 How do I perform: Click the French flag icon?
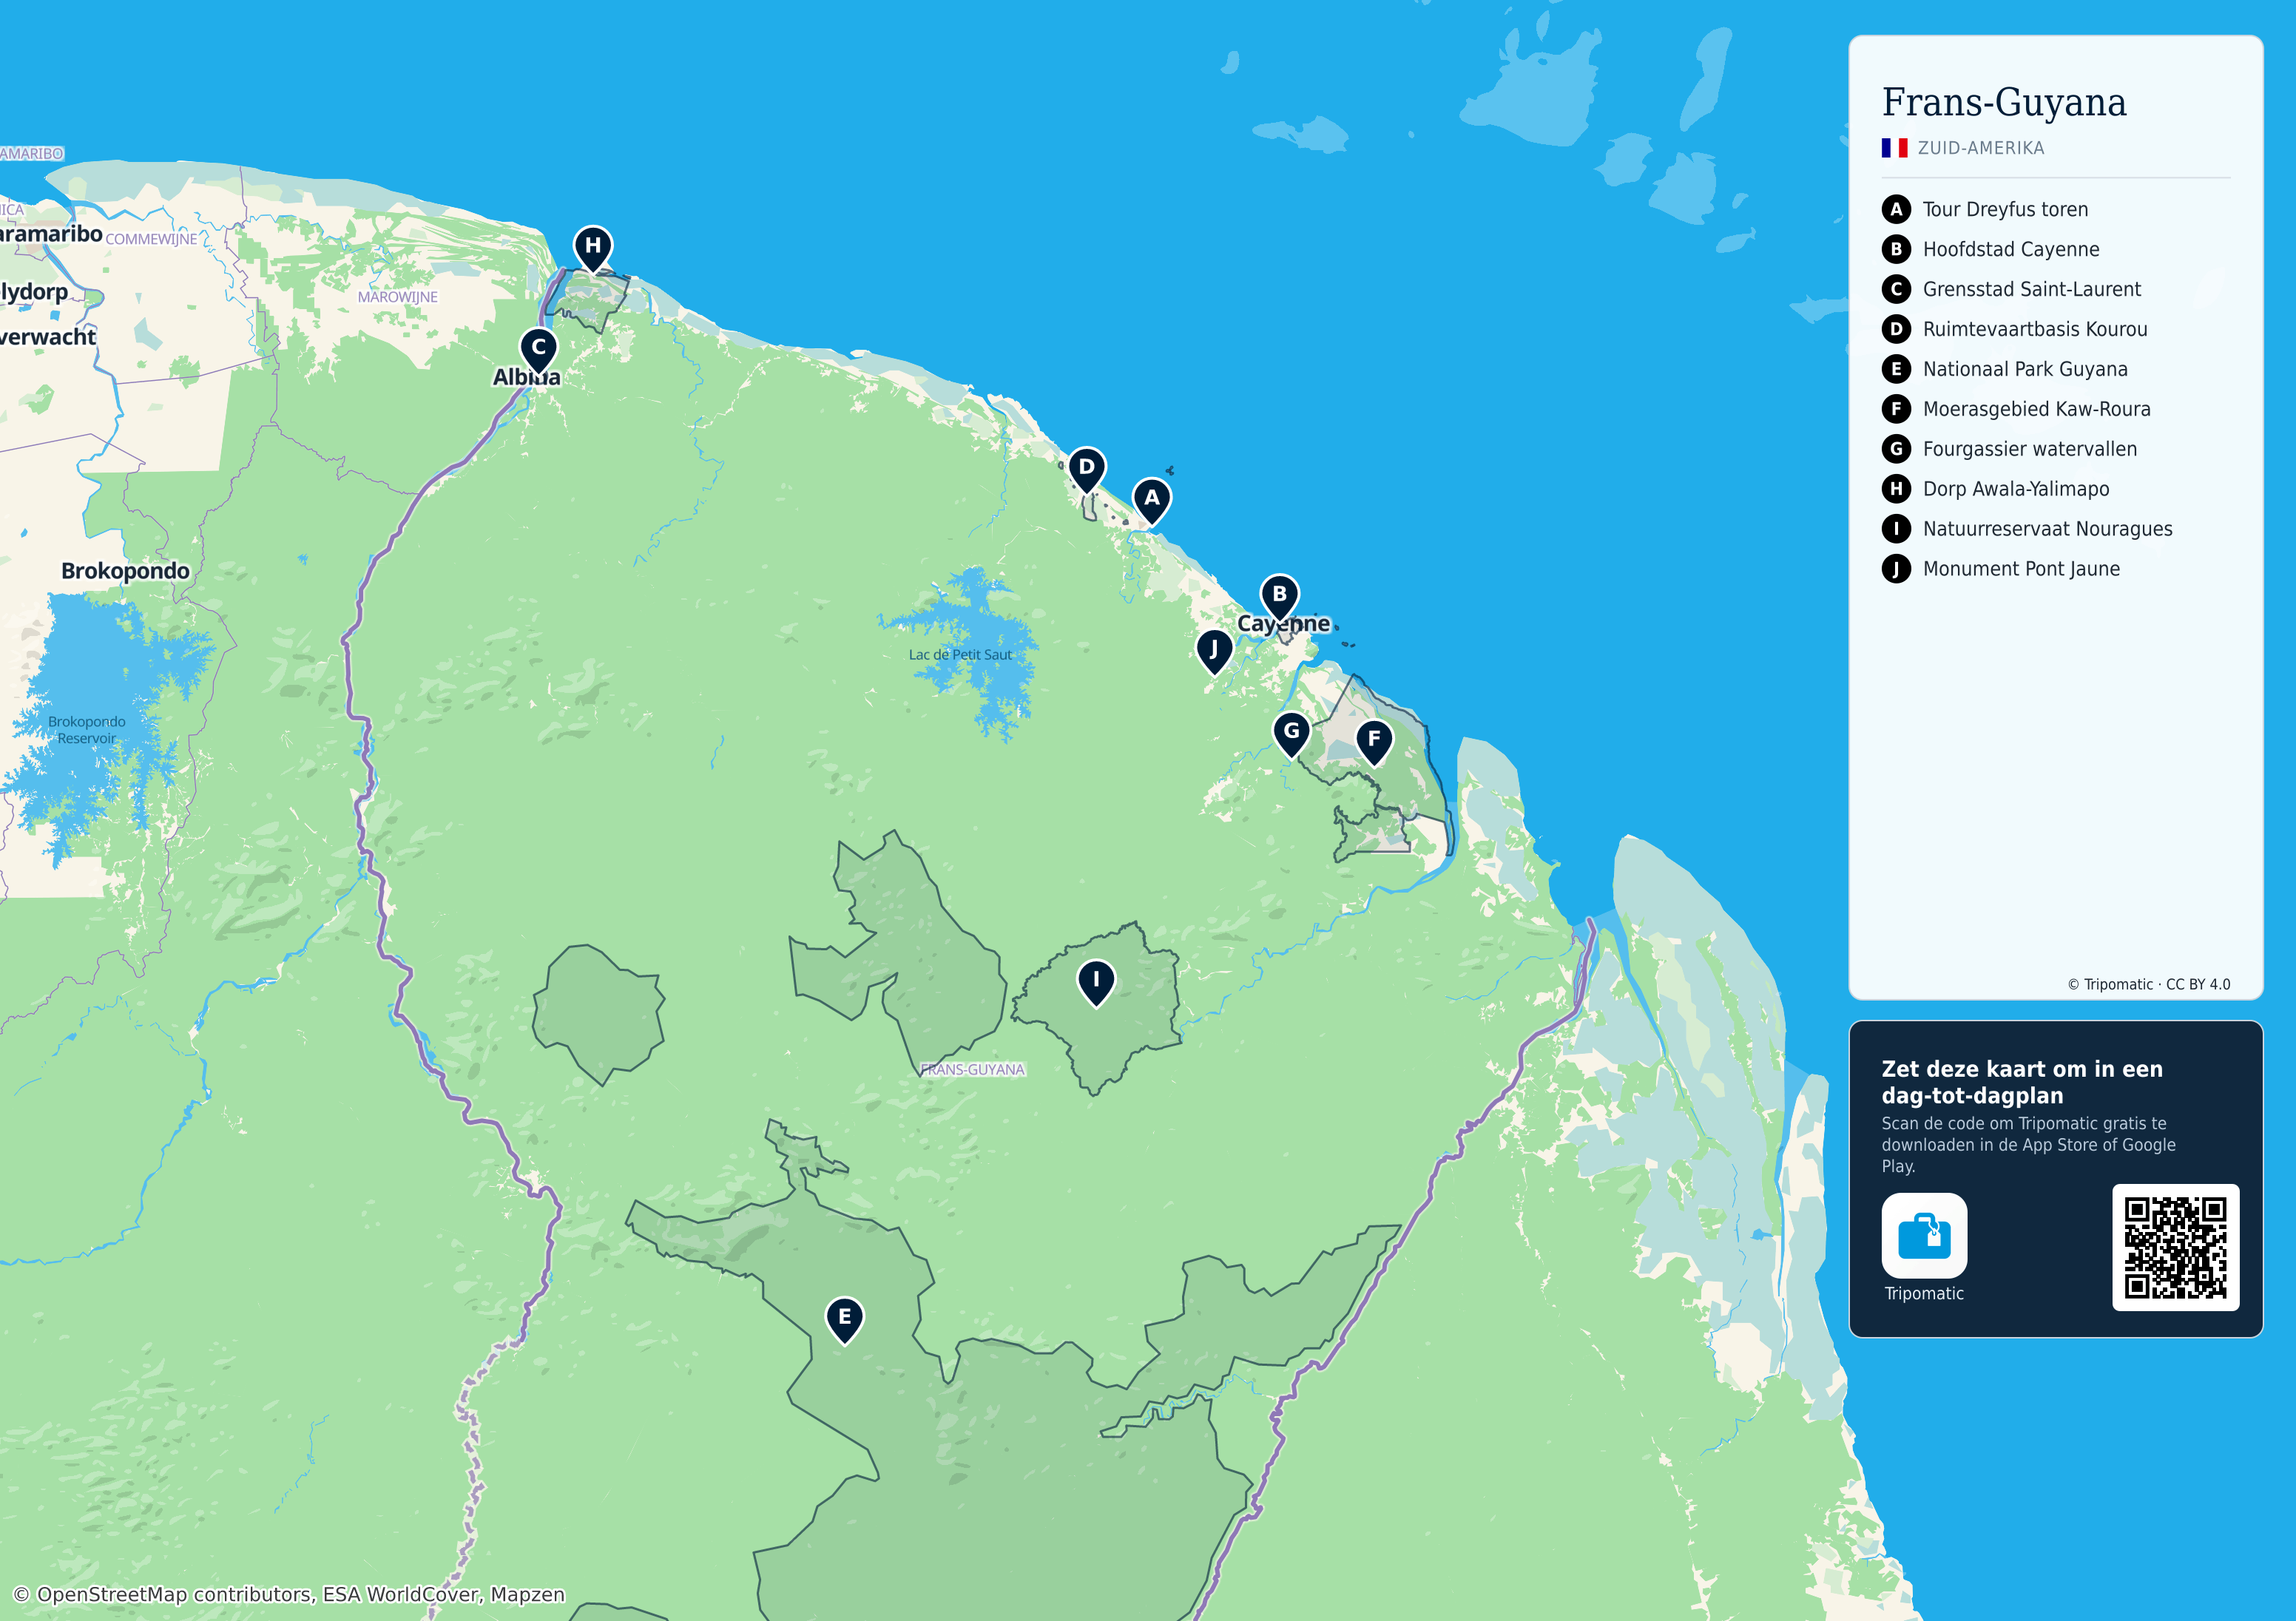click(x=1894, y=148)
